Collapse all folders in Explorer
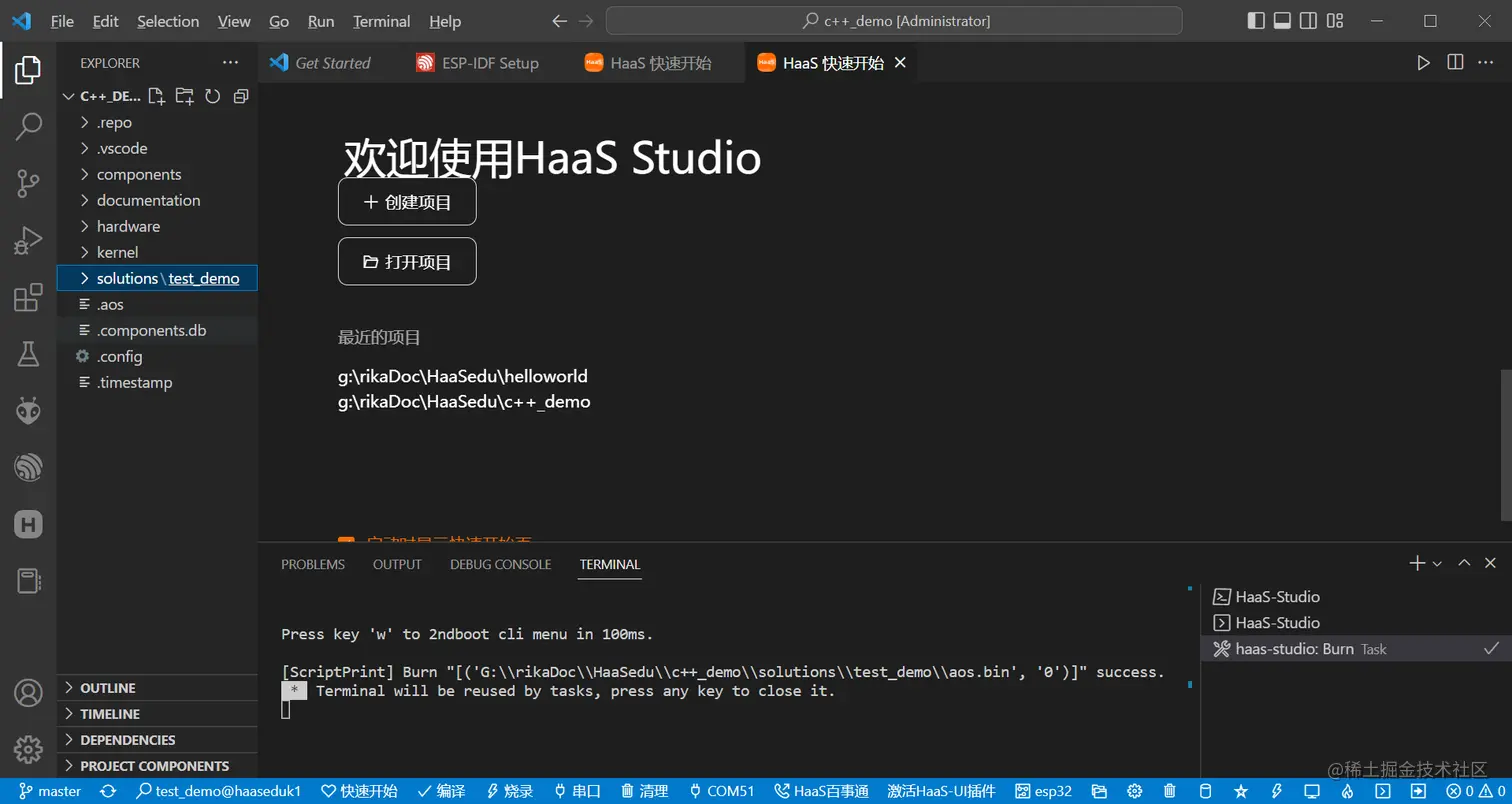The height and width of the screenshot is (804, 1512). click(x=240, y=96)
